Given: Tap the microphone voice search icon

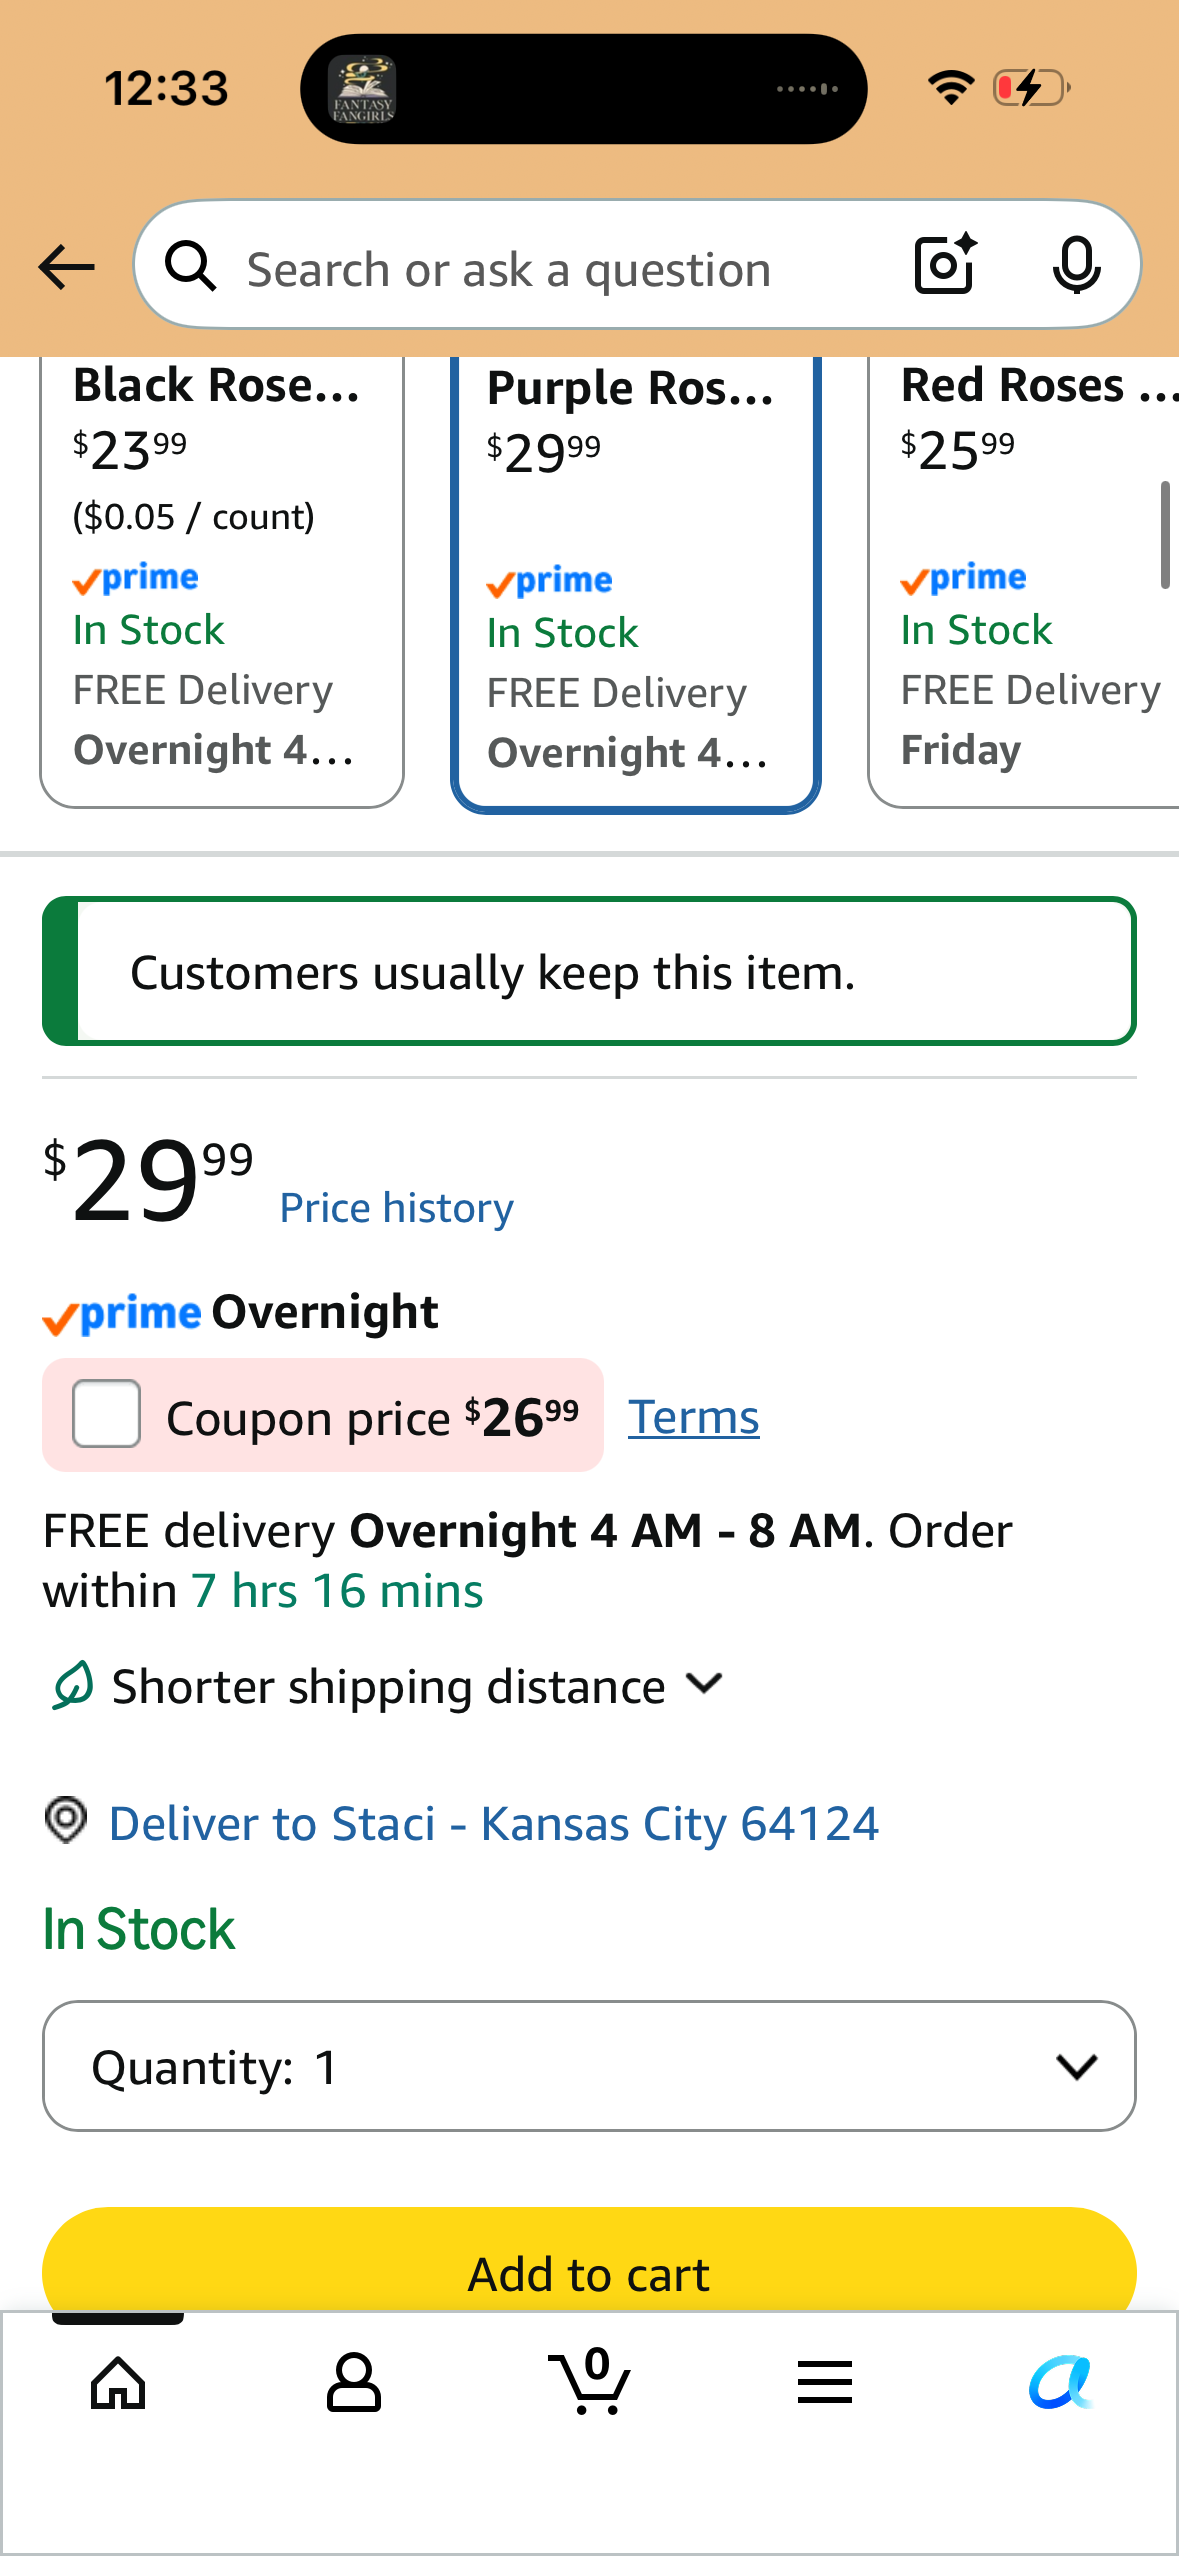Looking at the screenshot, I should [1076, 266].
